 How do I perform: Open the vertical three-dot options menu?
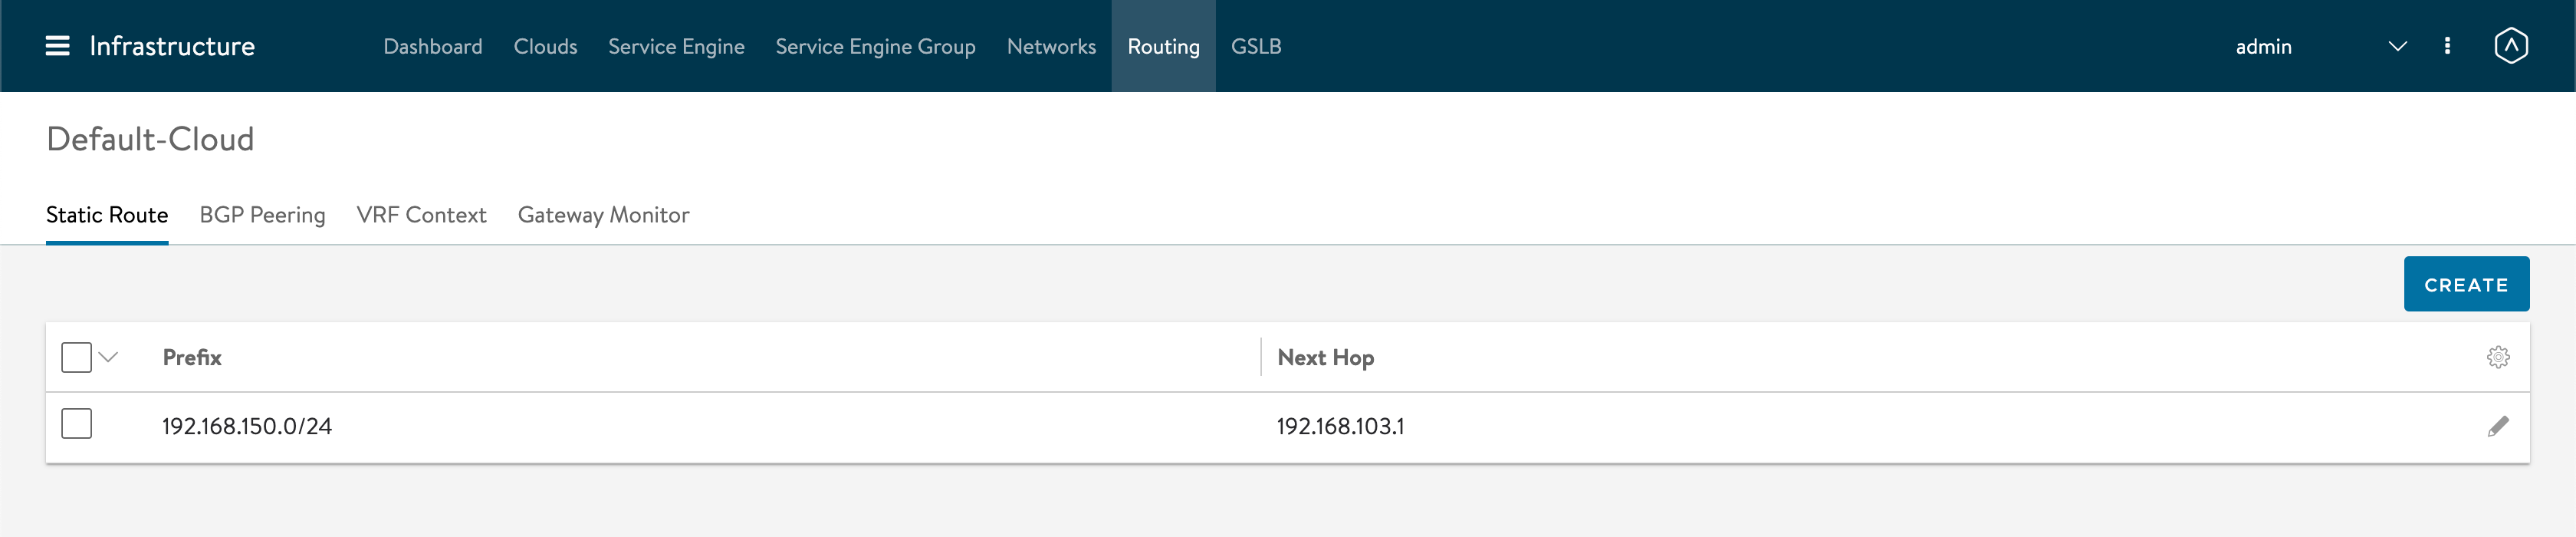[x=2447, y=46]
